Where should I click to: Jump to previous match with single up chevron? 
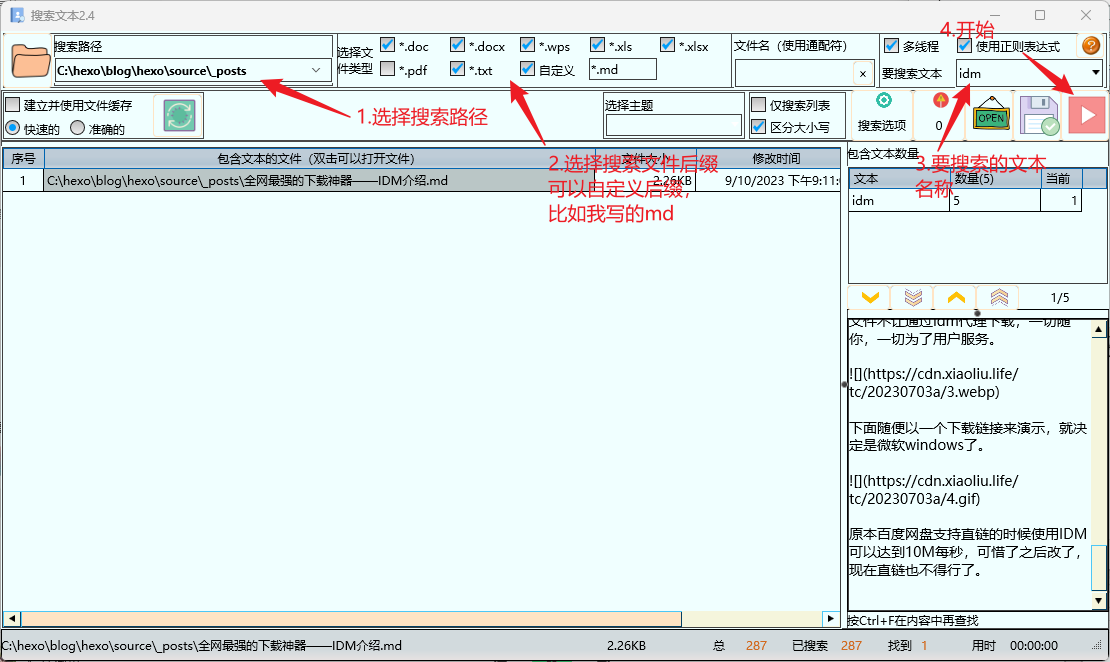tap(956, 298)
